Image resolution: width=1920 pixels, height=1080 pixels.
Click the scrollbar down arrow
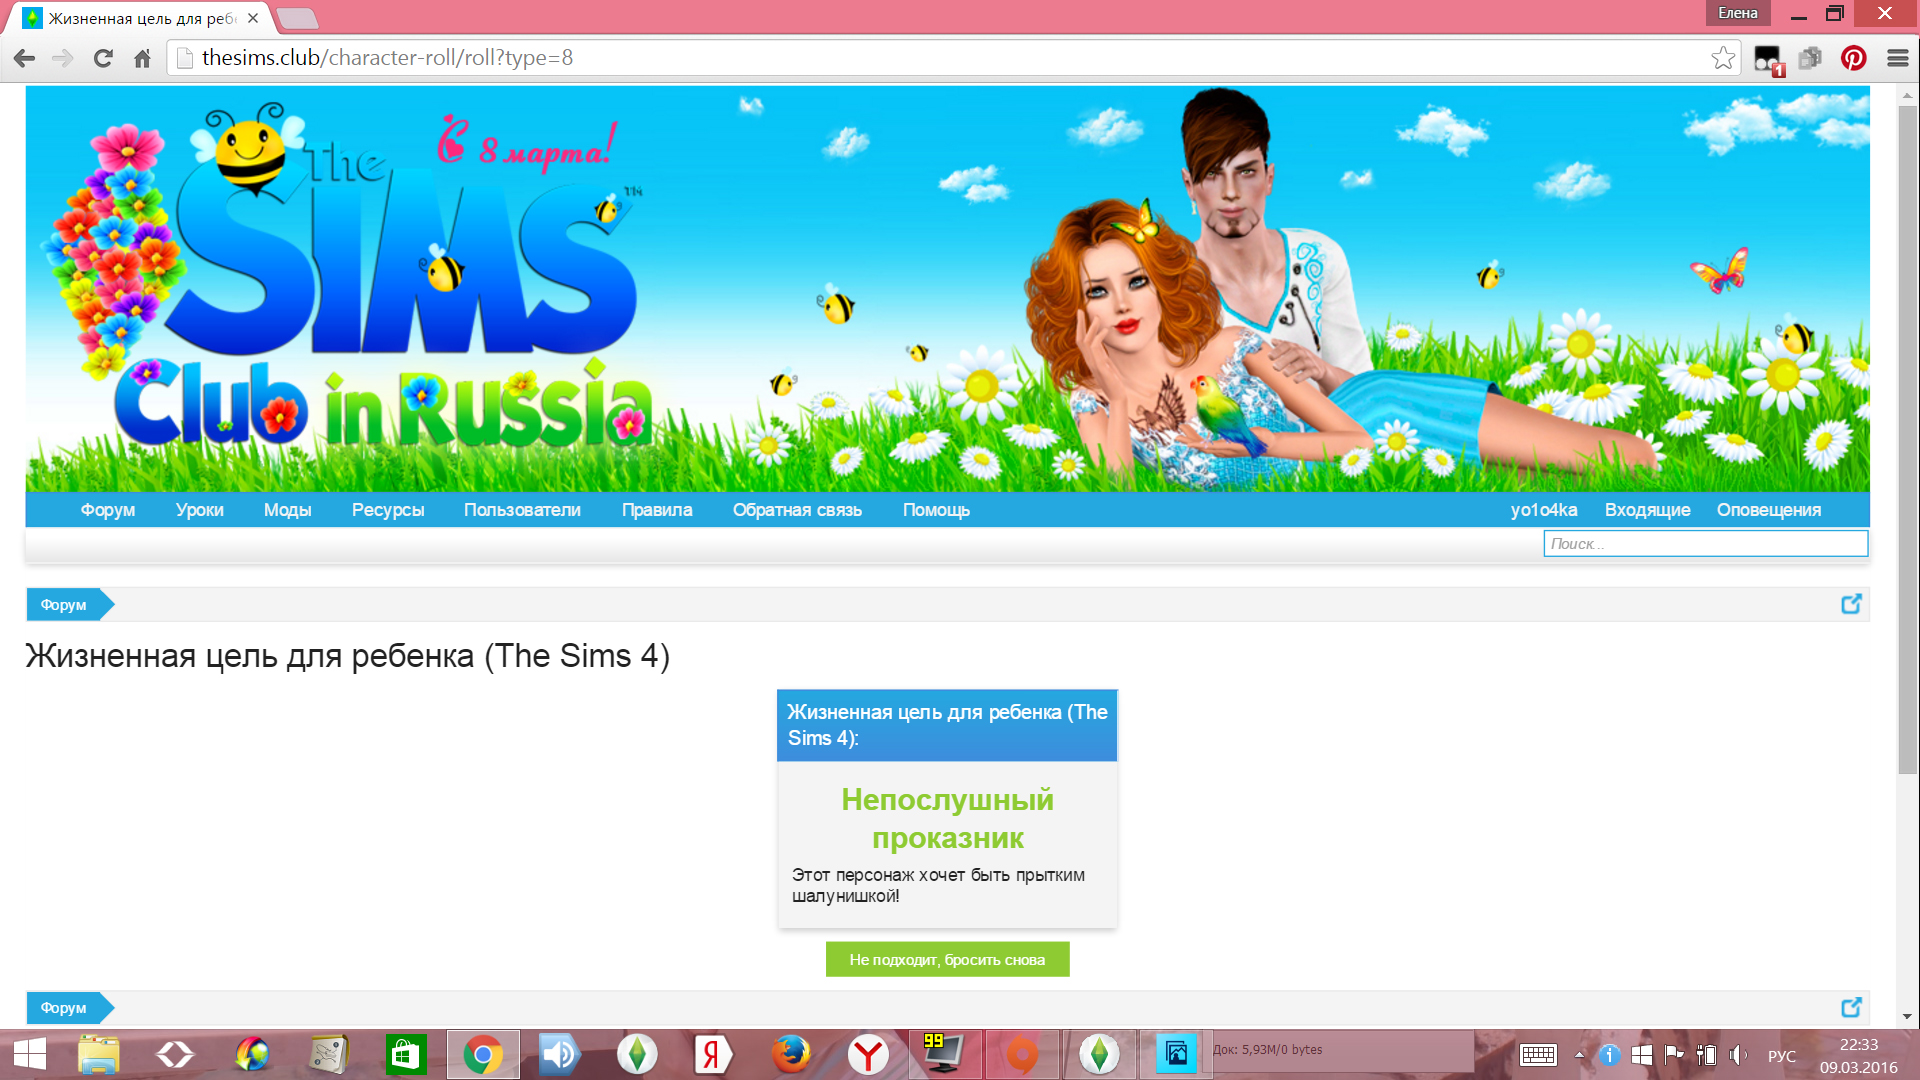tap(1908, 1016)
